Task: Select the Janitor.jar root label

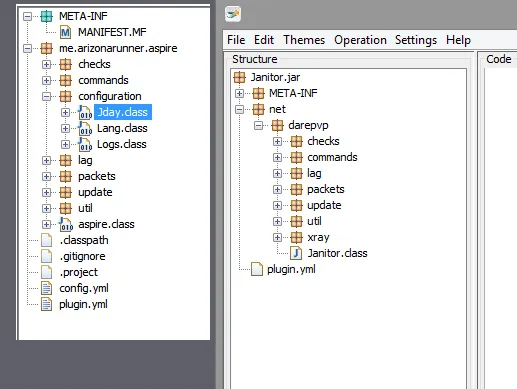Action: pyautogui.click(x=275, y=77)
